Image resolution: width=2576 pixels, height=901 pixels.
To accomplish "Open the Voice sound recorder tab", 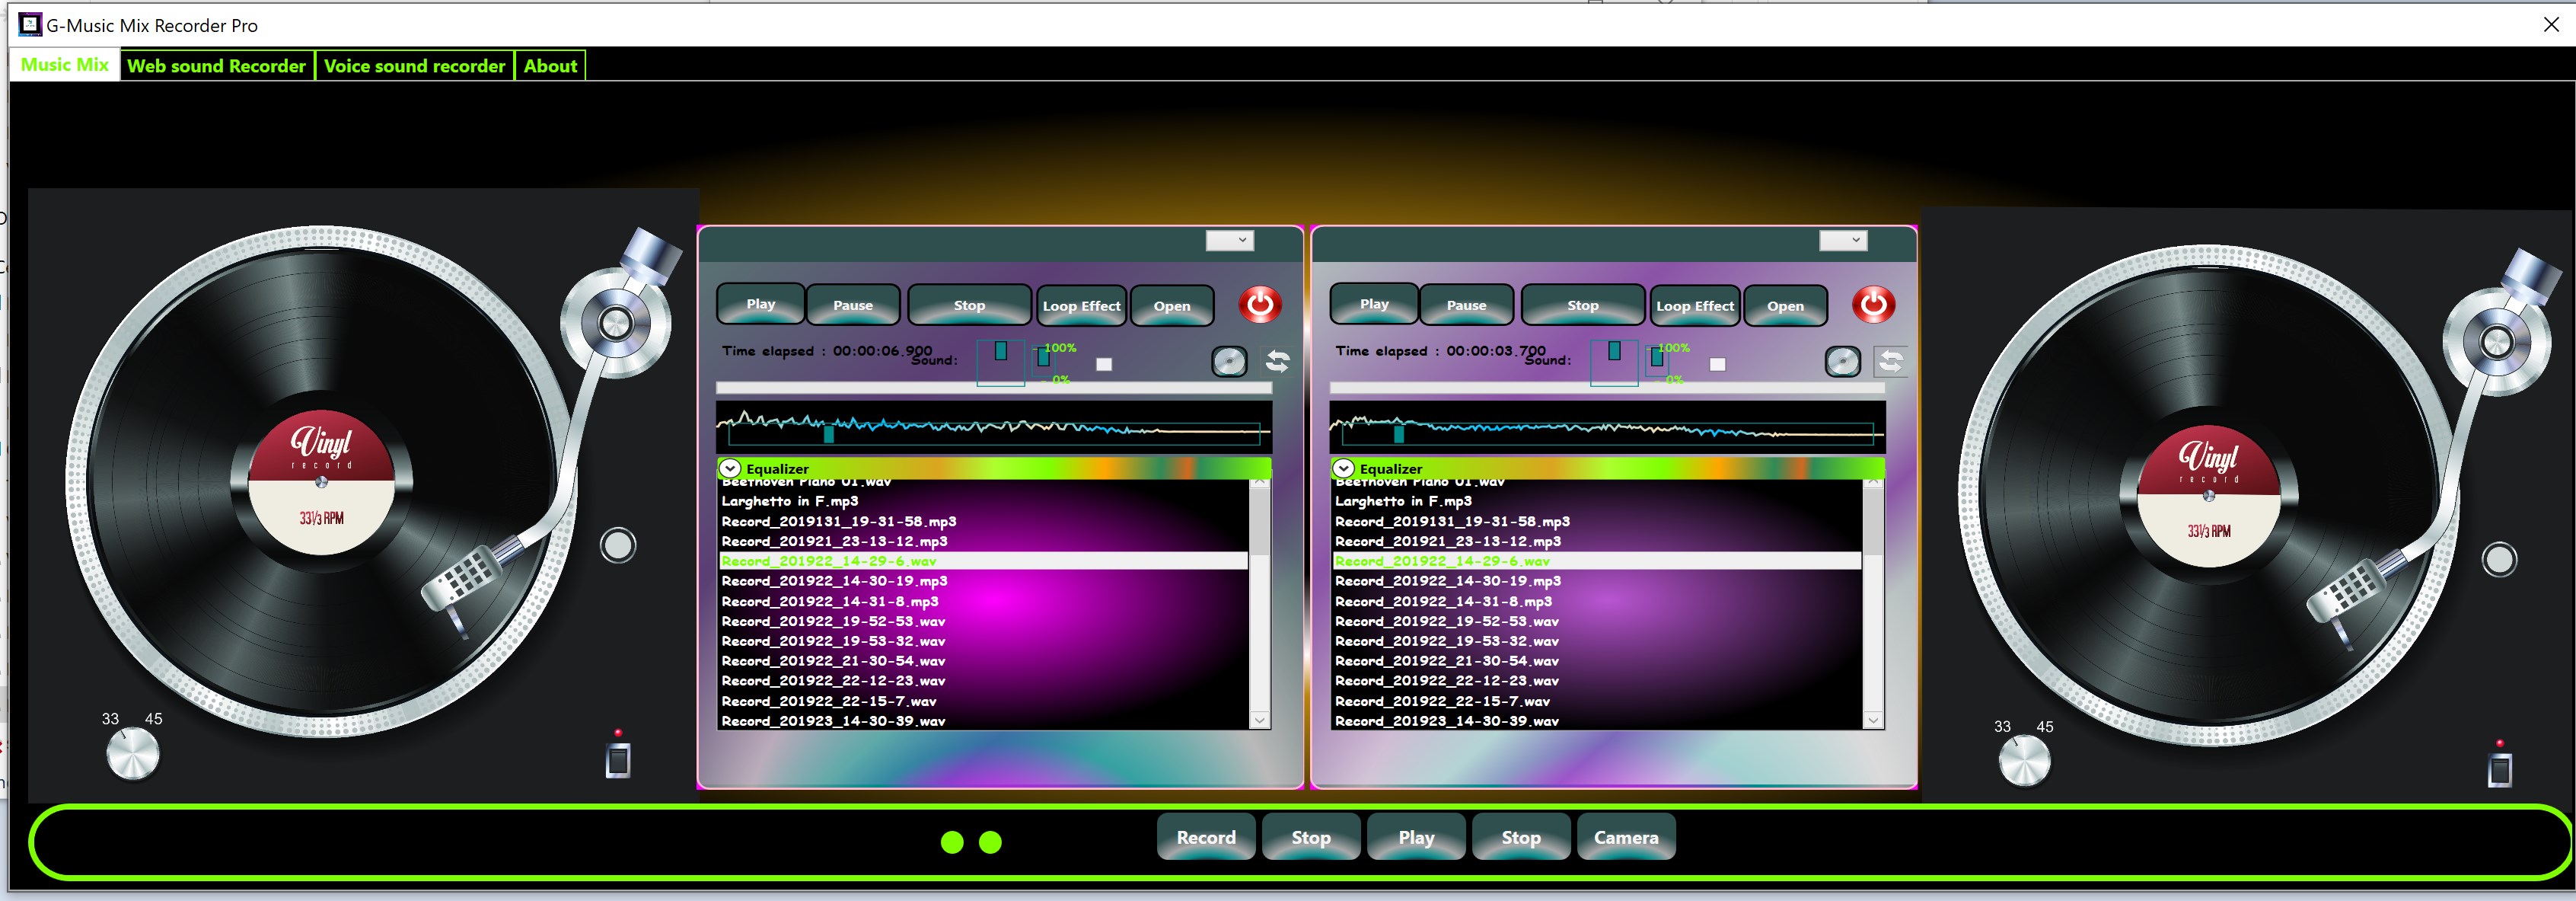I will (414, 66).
